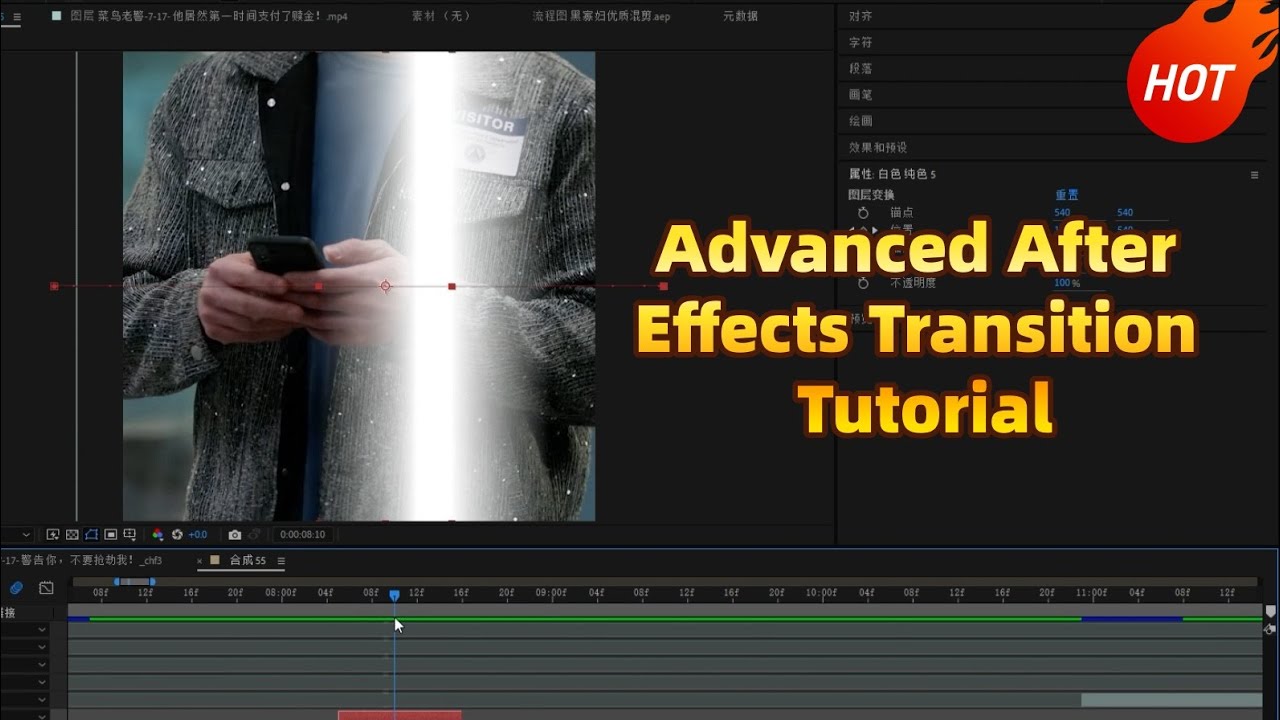Toggle 不透明度 opacity stopwatch
Viewport: 1280px width, 720px height.
coord(863,284)
